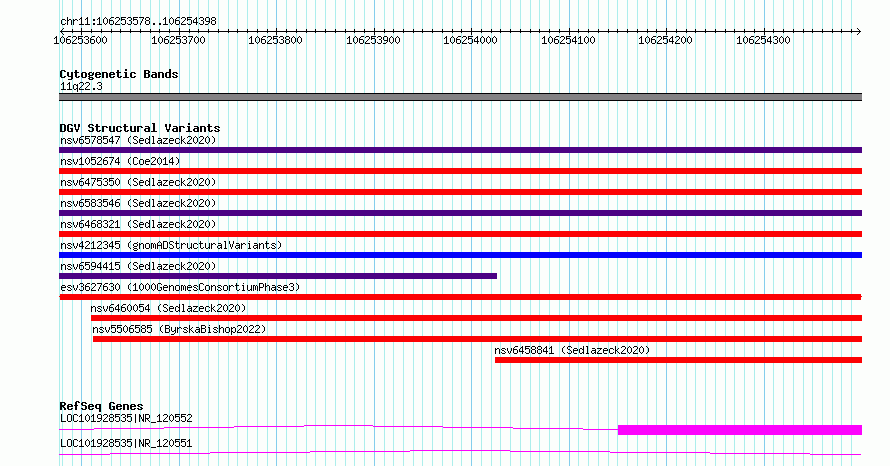Click the red bar under nsv6468321
The height and width of the screenshot is (466, 890).
[460, 234]
